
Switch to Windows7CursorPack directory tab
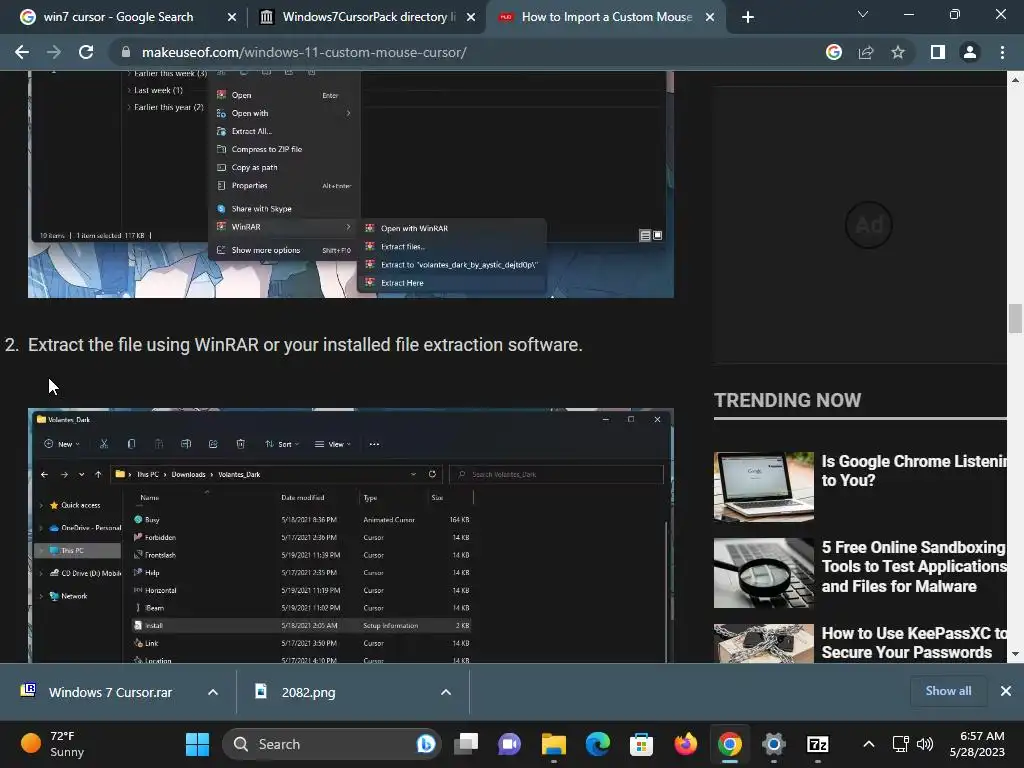pyautogui.click(x=369, y=17)
